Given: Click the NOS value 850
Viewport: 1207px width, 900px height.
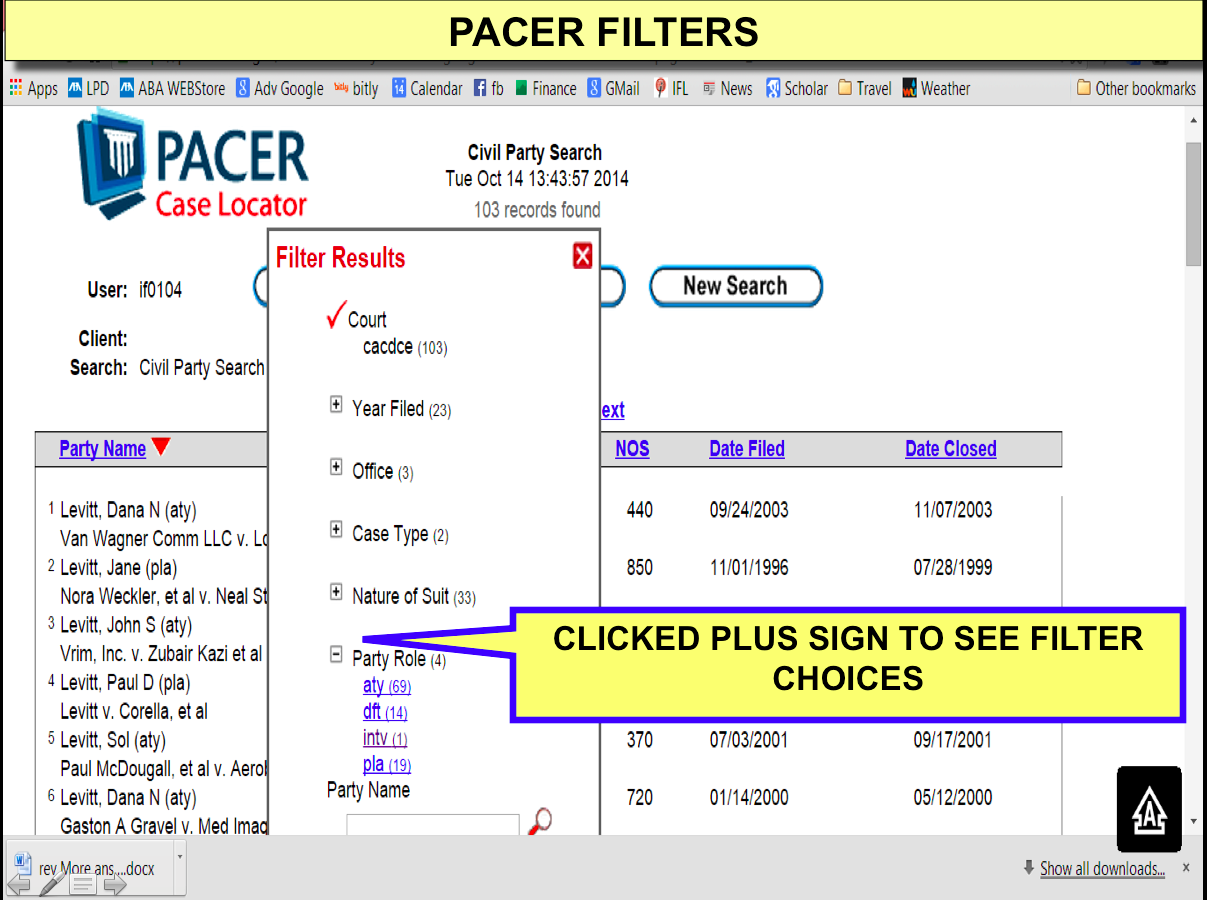Looking at the screenshot, I should (x=640, y=568).
